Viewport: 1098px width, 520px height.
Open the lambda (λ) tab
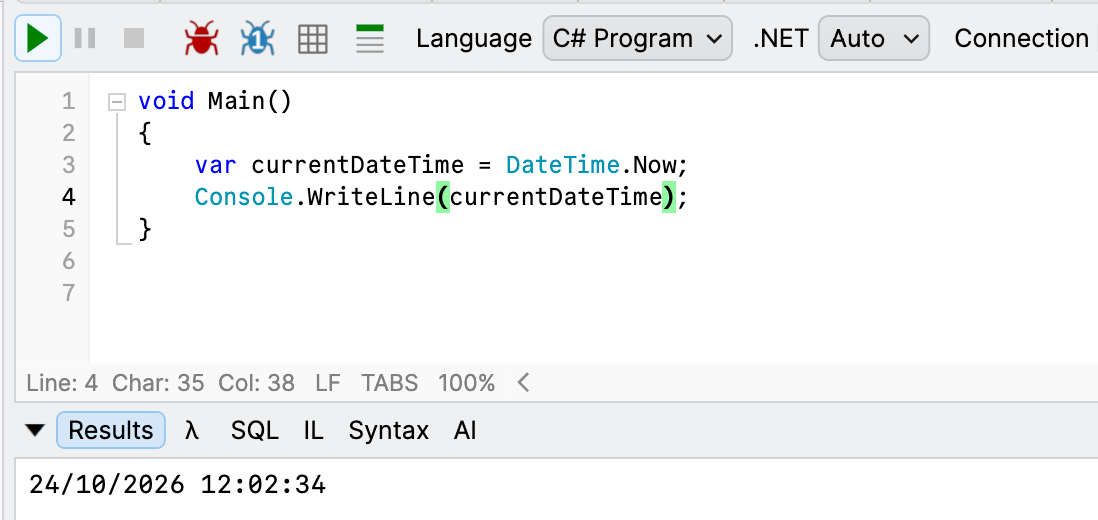(x=192, y=430)
